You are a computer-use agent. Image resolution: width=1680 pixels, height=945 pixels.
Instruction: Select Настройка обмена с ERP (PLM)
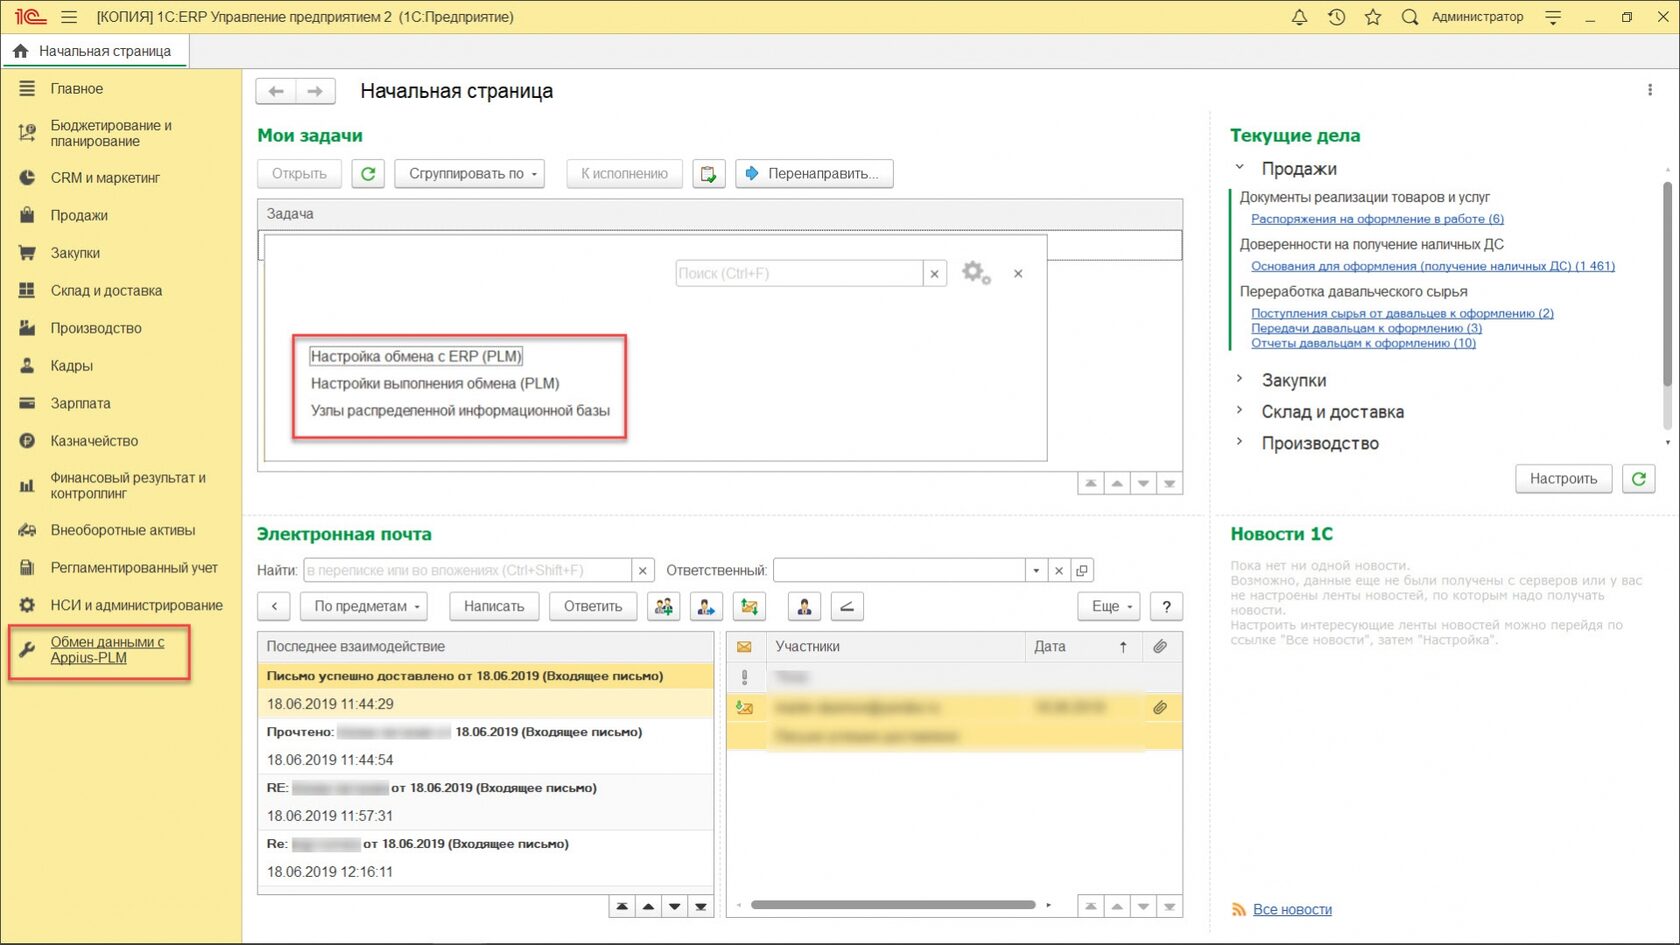click(x=416, y=356)
